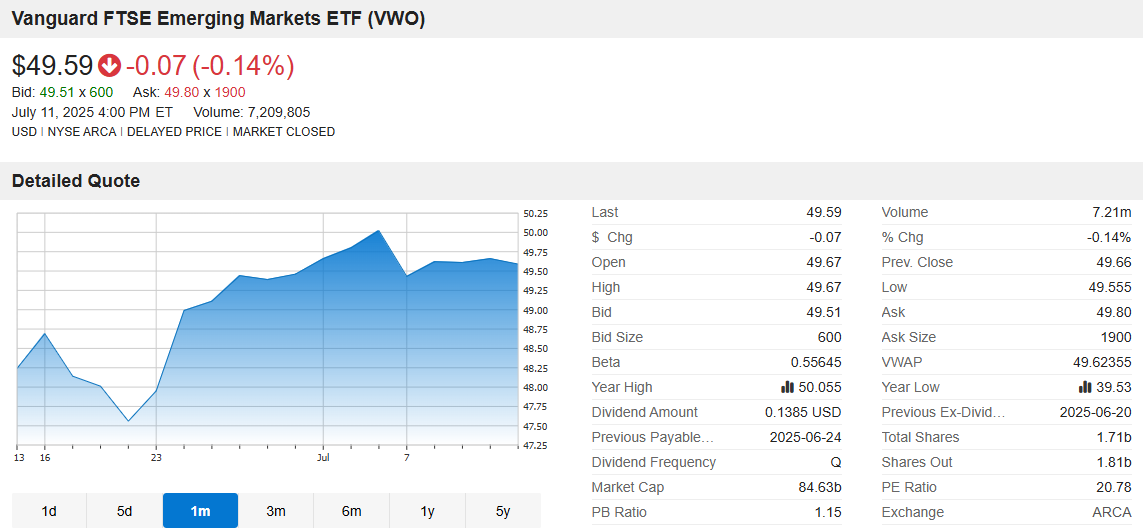Click the NYSE ARCA label

[84, 132]
